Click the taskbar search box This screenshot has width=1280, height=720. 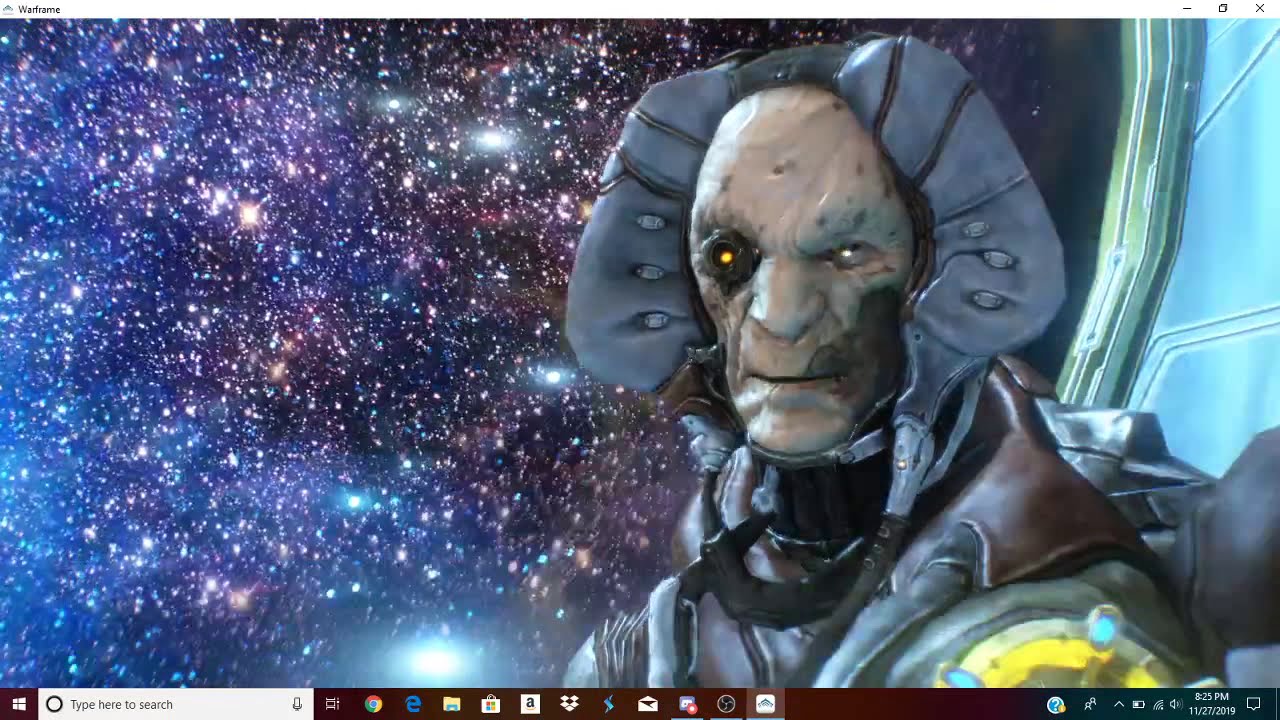click(176, 704)
